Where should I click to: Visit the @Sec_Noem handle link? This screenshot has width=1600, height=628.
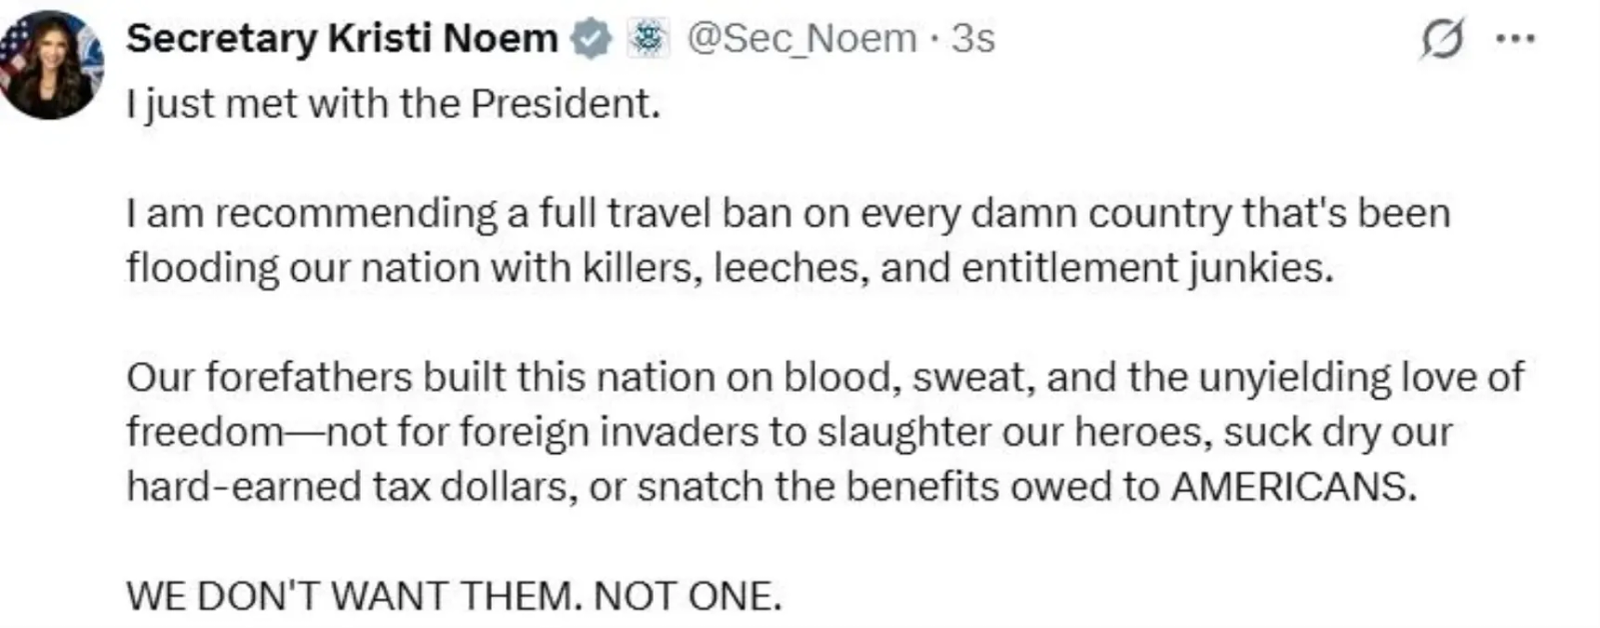pyautogui.click(x=801, y=39)
